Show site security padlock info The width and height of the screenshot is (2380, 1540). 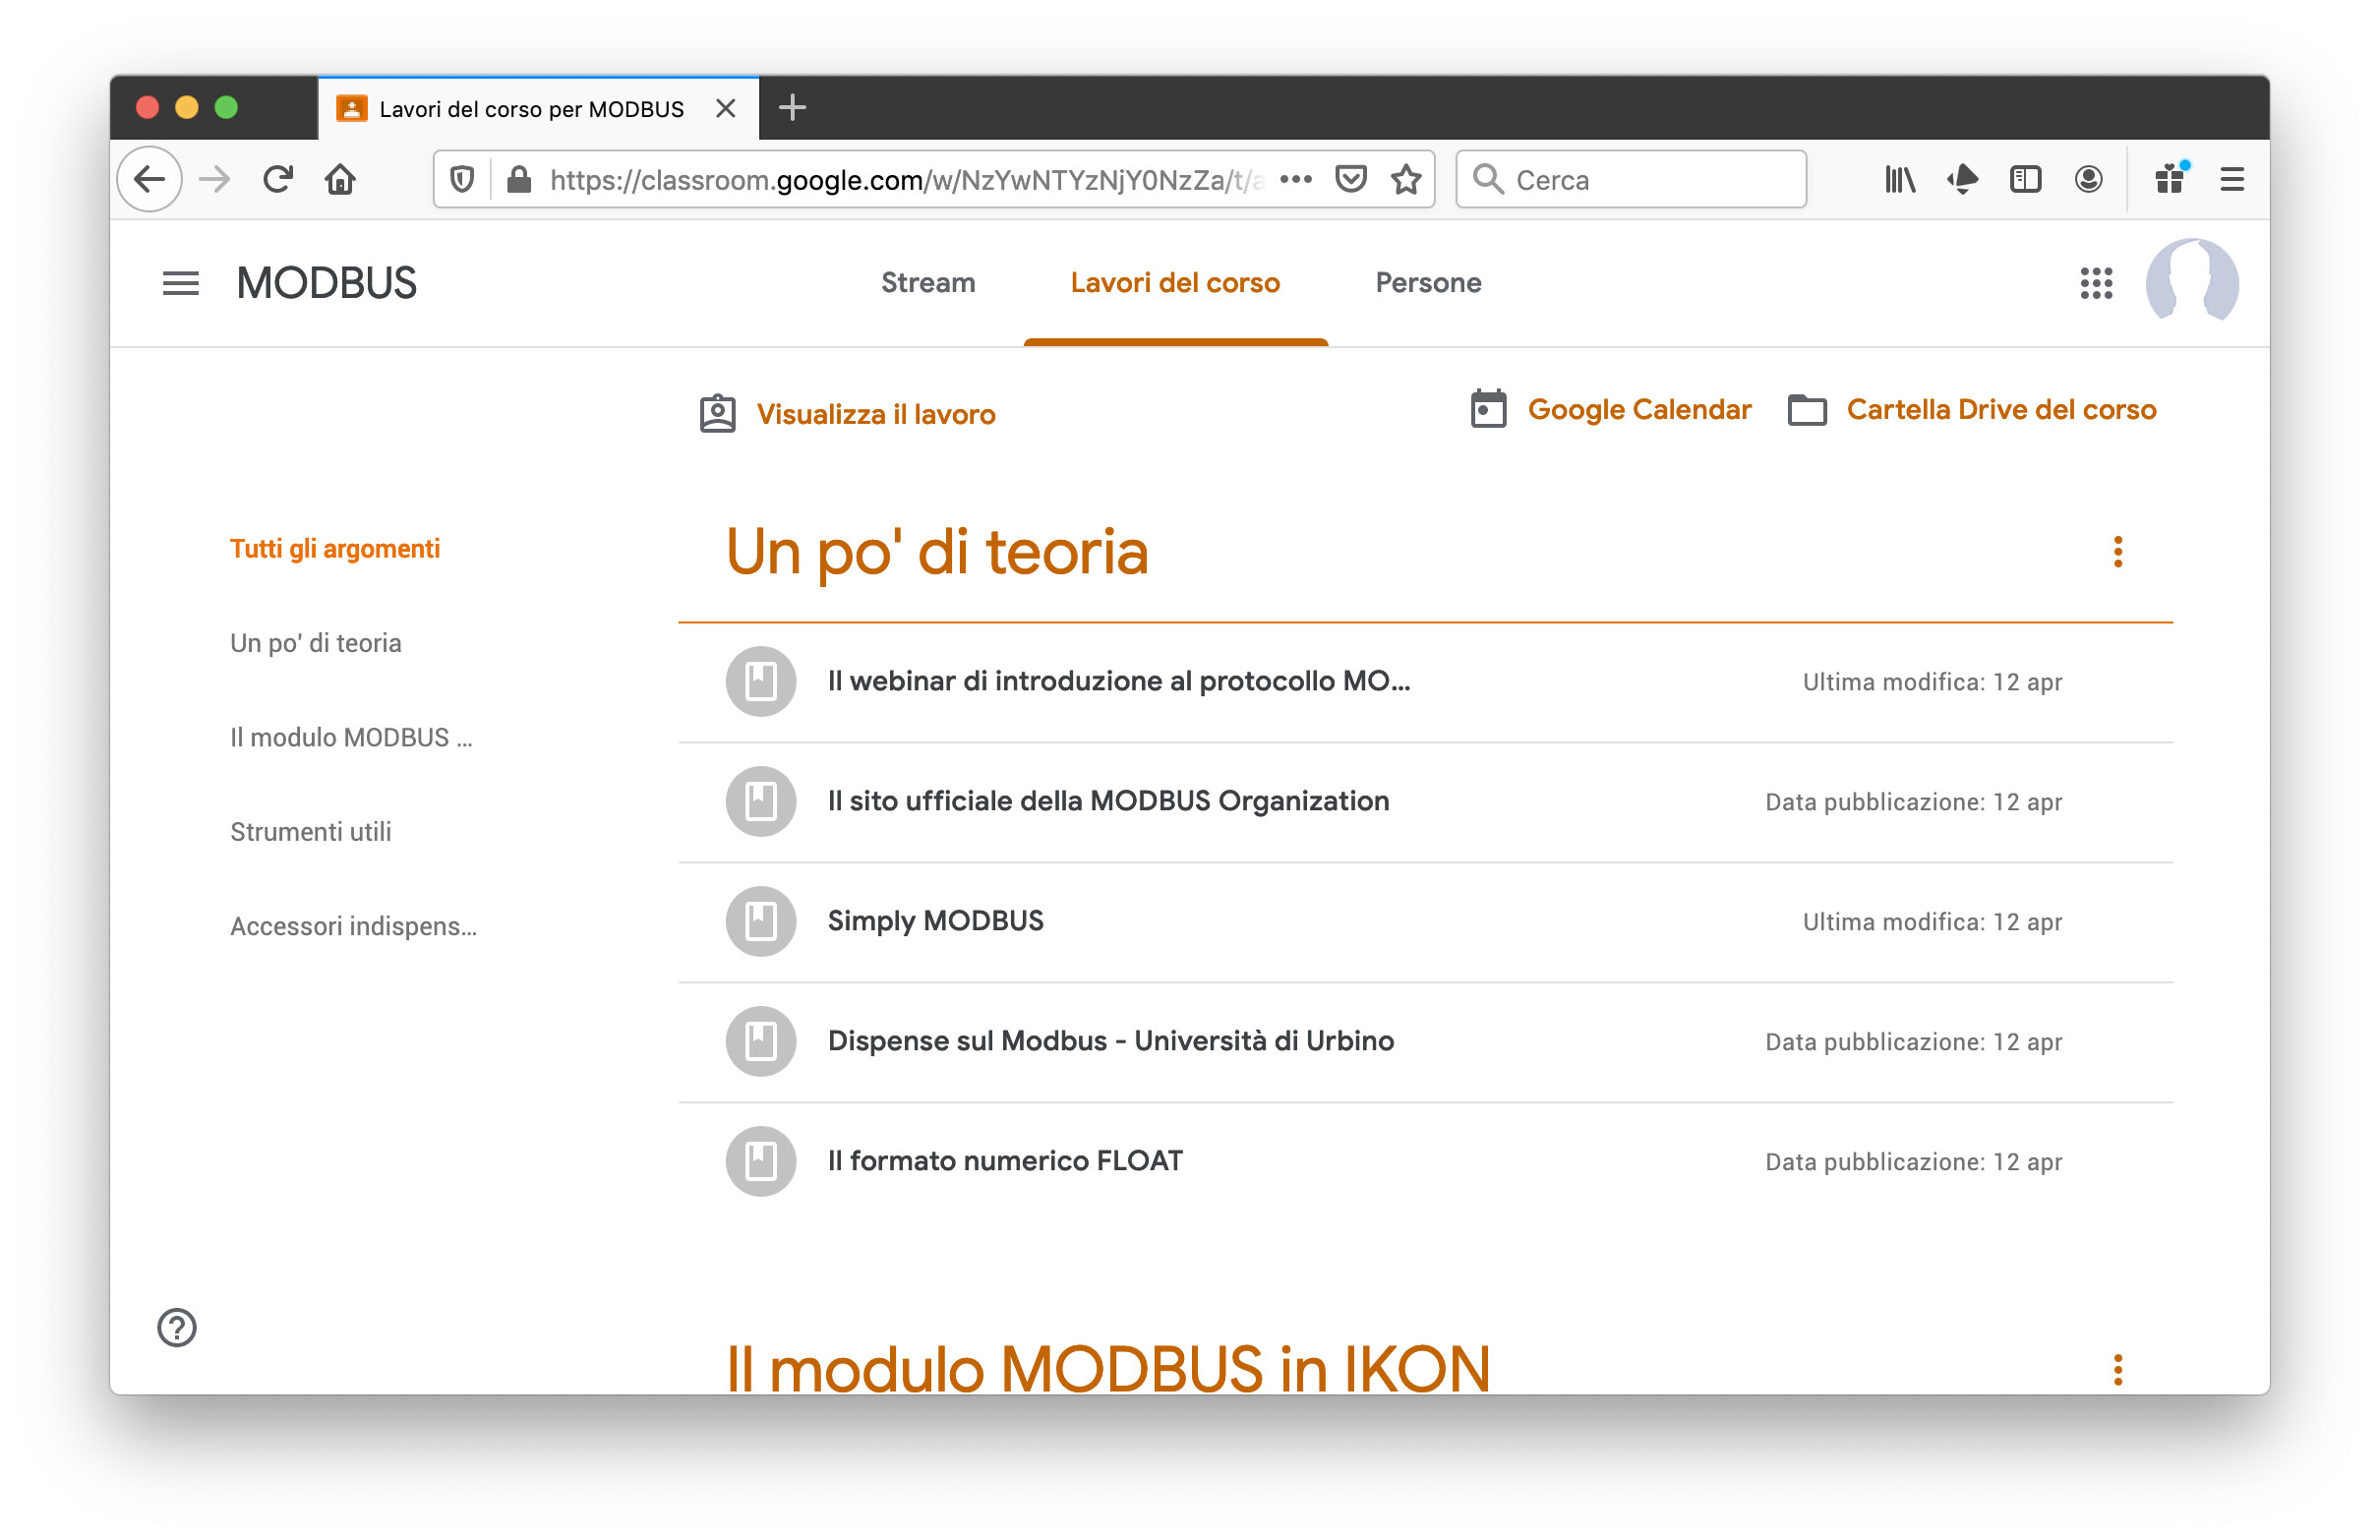pyautogui.click(x=519, y=180)
